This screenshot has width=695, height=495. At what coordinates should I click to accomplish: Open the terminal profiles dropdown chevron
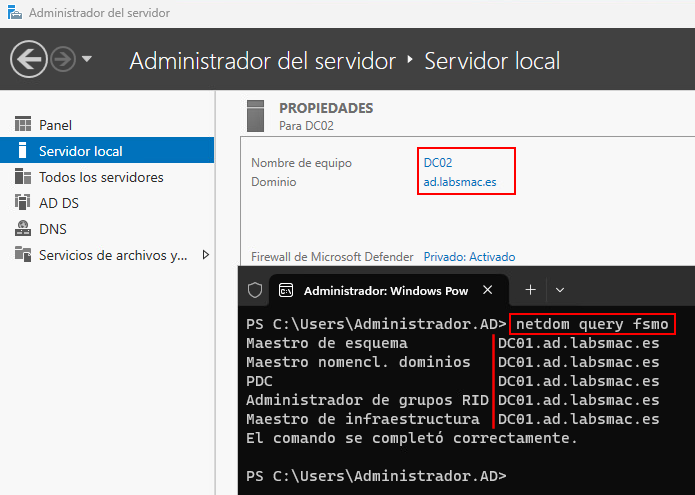tap(560, 290)
